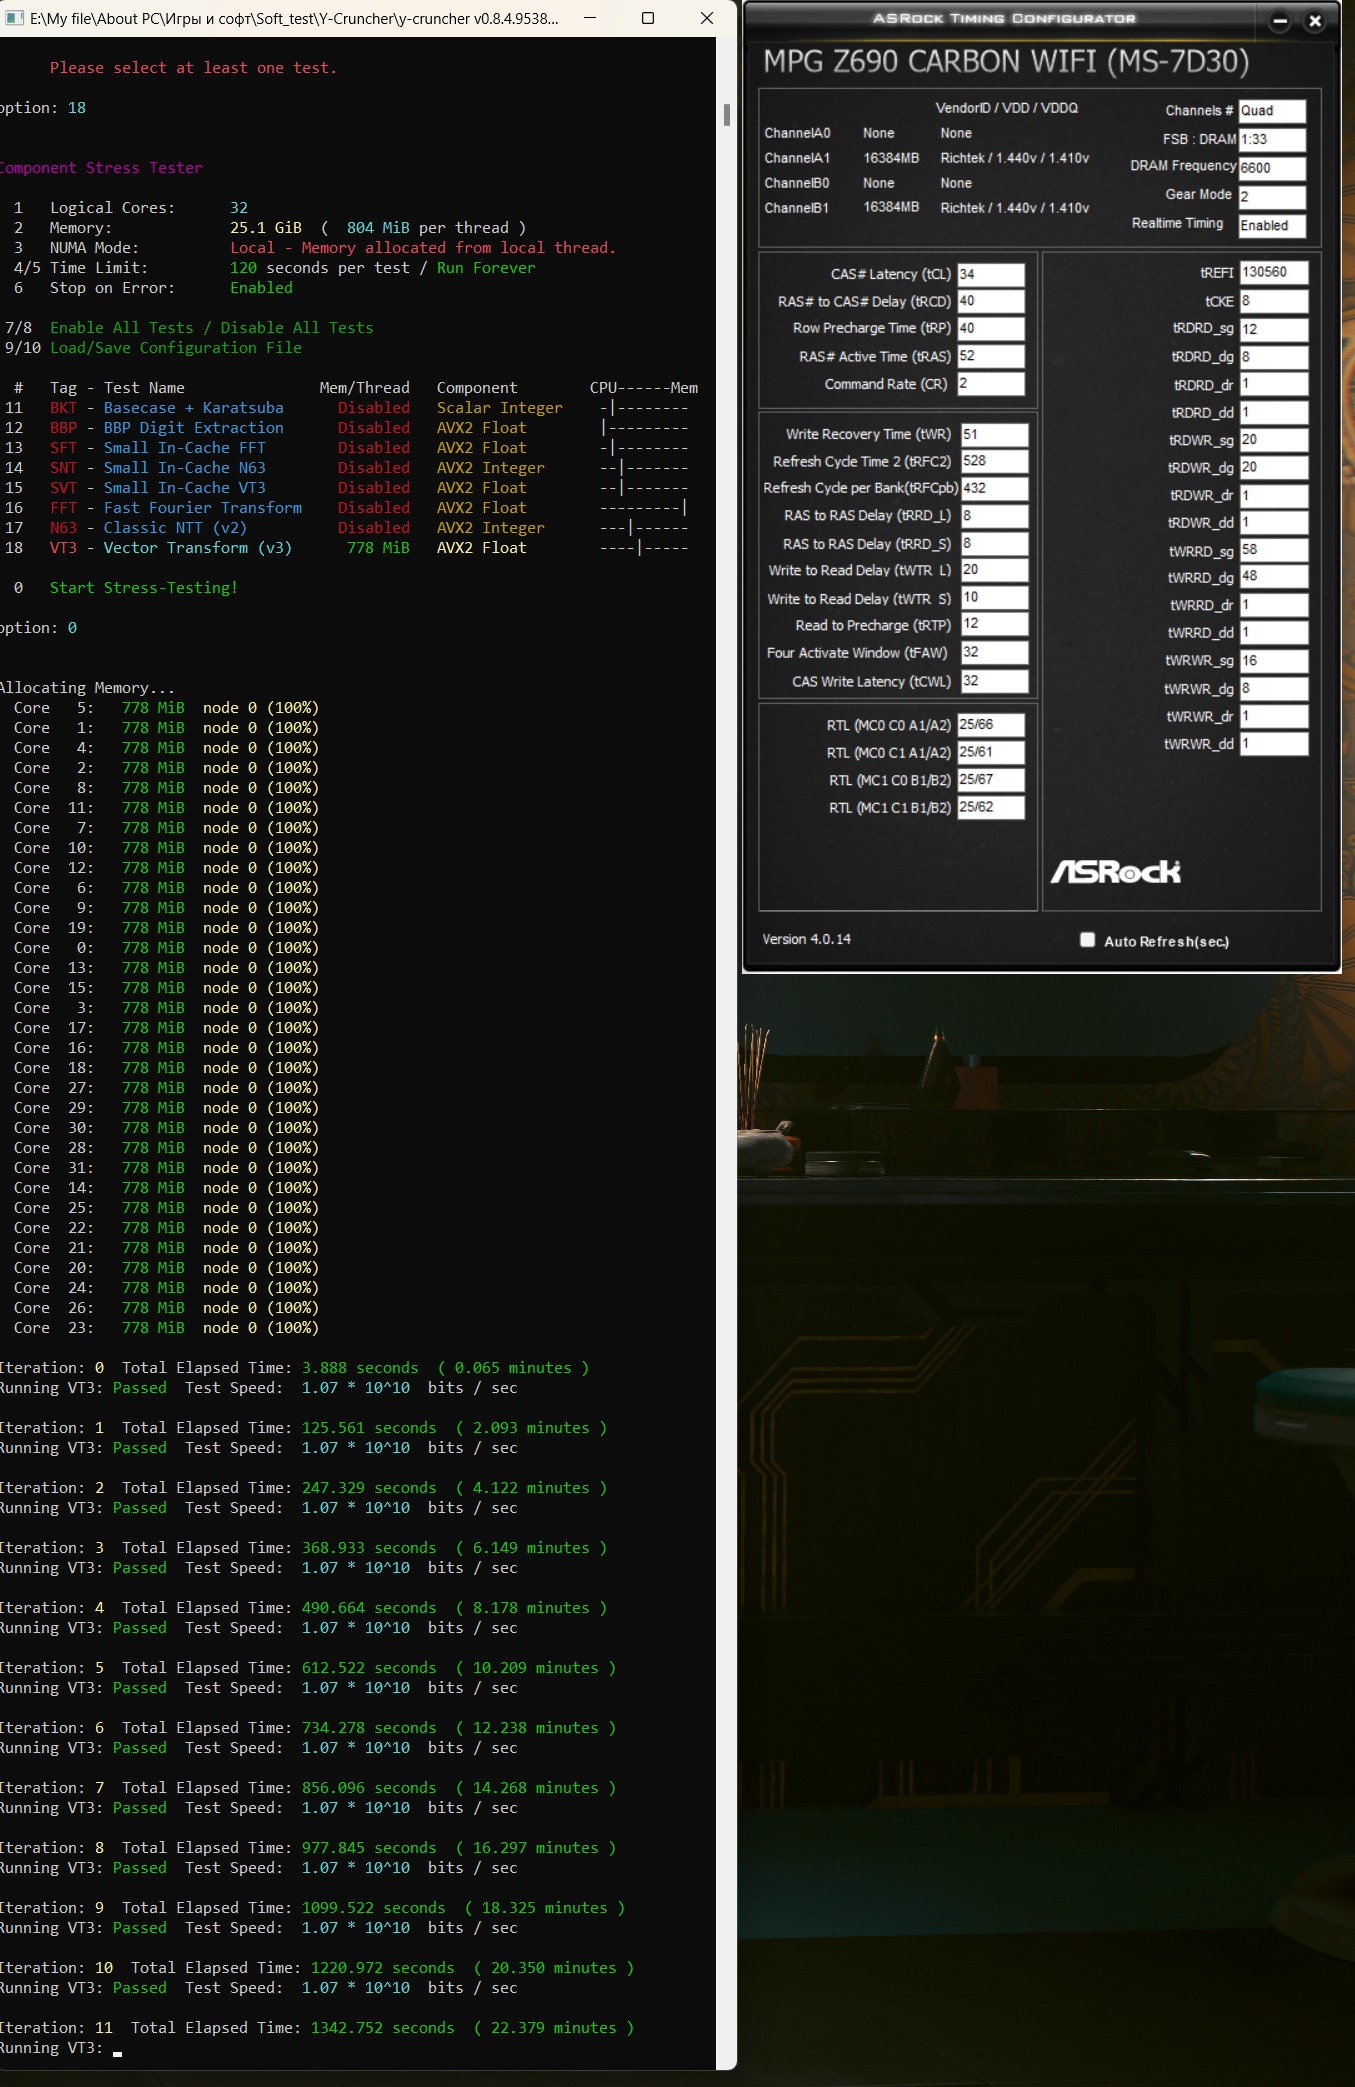
Task: Select the FSB : DRAM ratio field
Action: 1272,139
